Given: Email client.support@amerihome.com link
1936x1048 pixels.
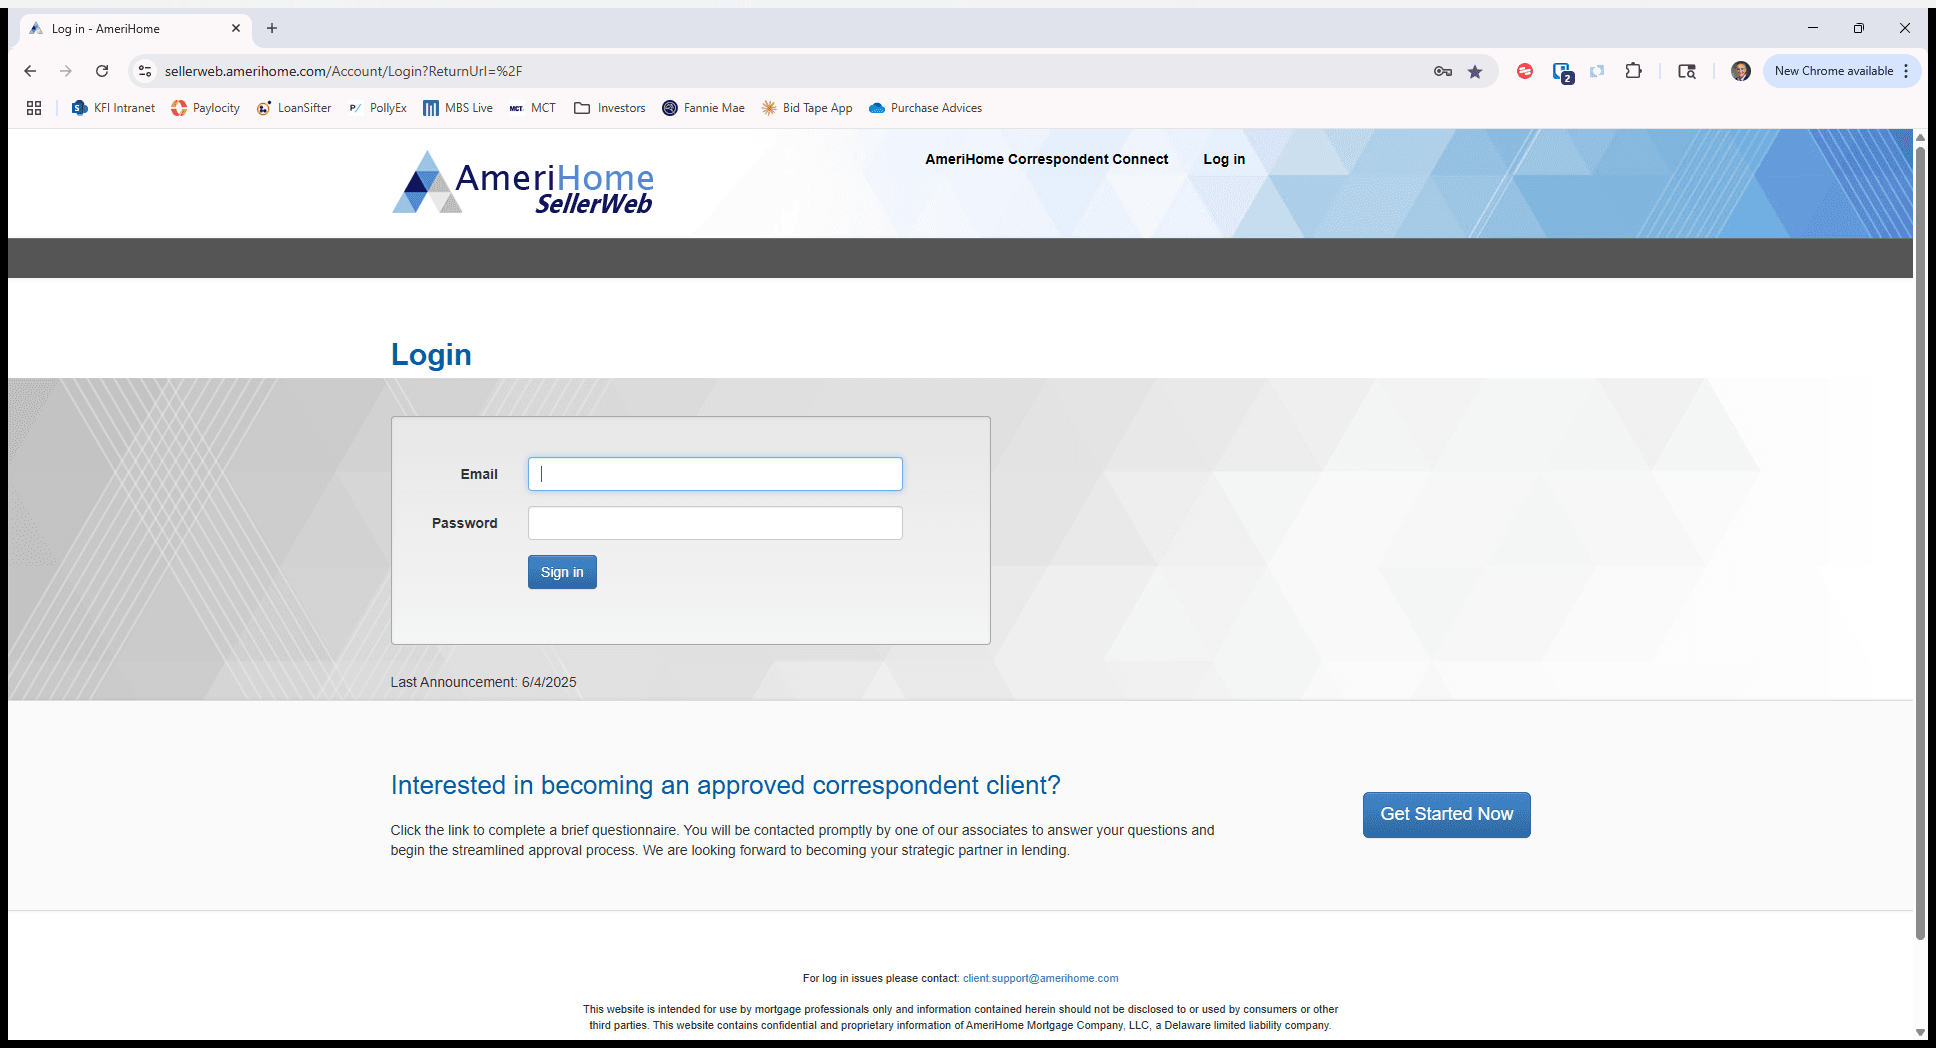Looking at the screenshot, I should 1040,978.
